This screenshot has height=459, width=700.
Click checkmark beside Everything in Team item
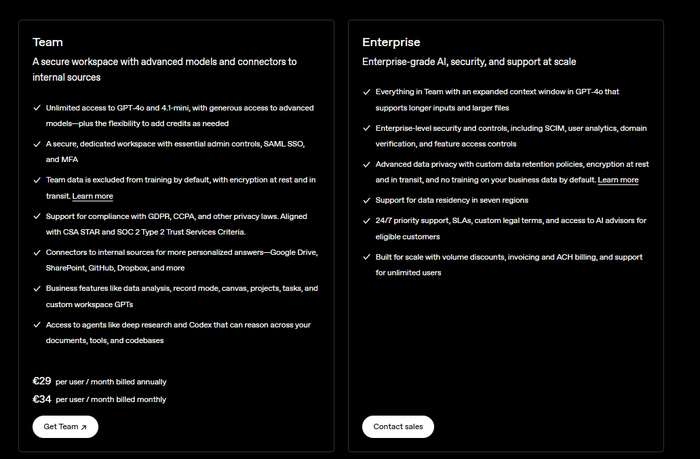(367, 92)
